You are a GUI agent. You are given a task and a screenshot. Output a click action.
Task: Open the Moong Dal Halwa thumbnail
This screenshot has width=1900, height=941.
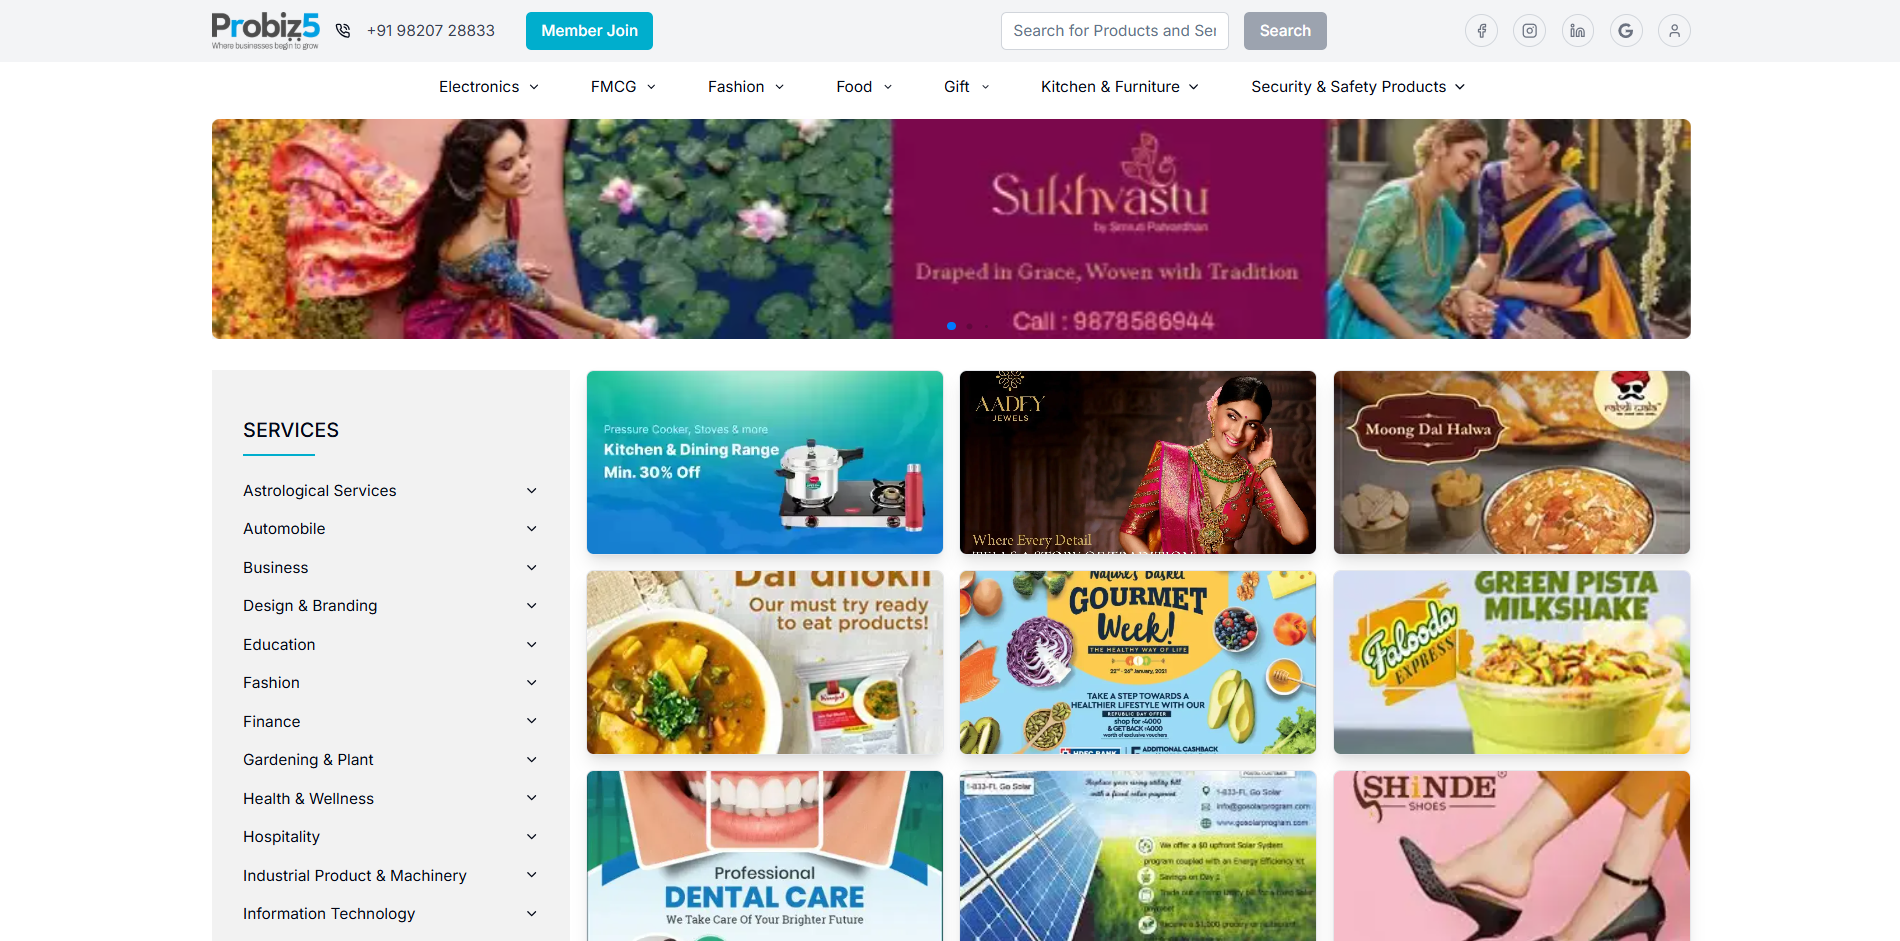click(x=1511, y=462)
